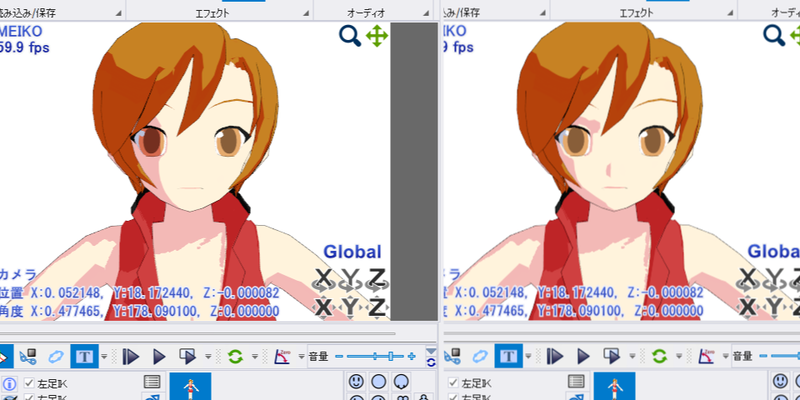800x400 pixels.
Task: Click lower-row X move gizmo in right viewport
Action: (747, 308)
